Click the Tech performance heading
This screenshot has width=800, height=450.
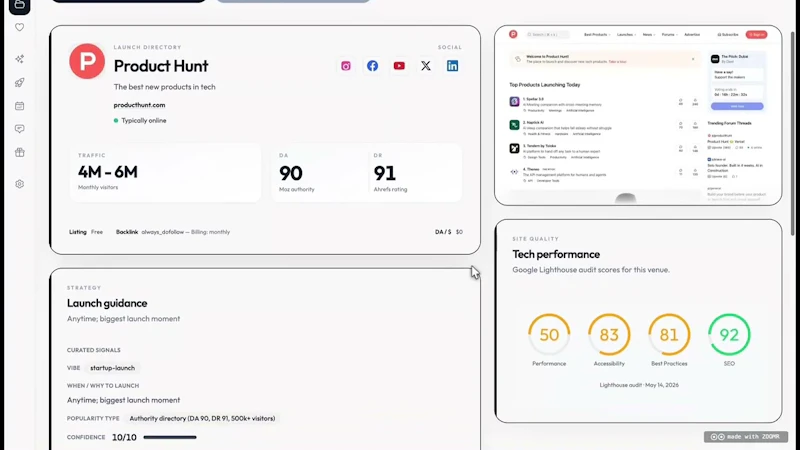click(556, 254)
